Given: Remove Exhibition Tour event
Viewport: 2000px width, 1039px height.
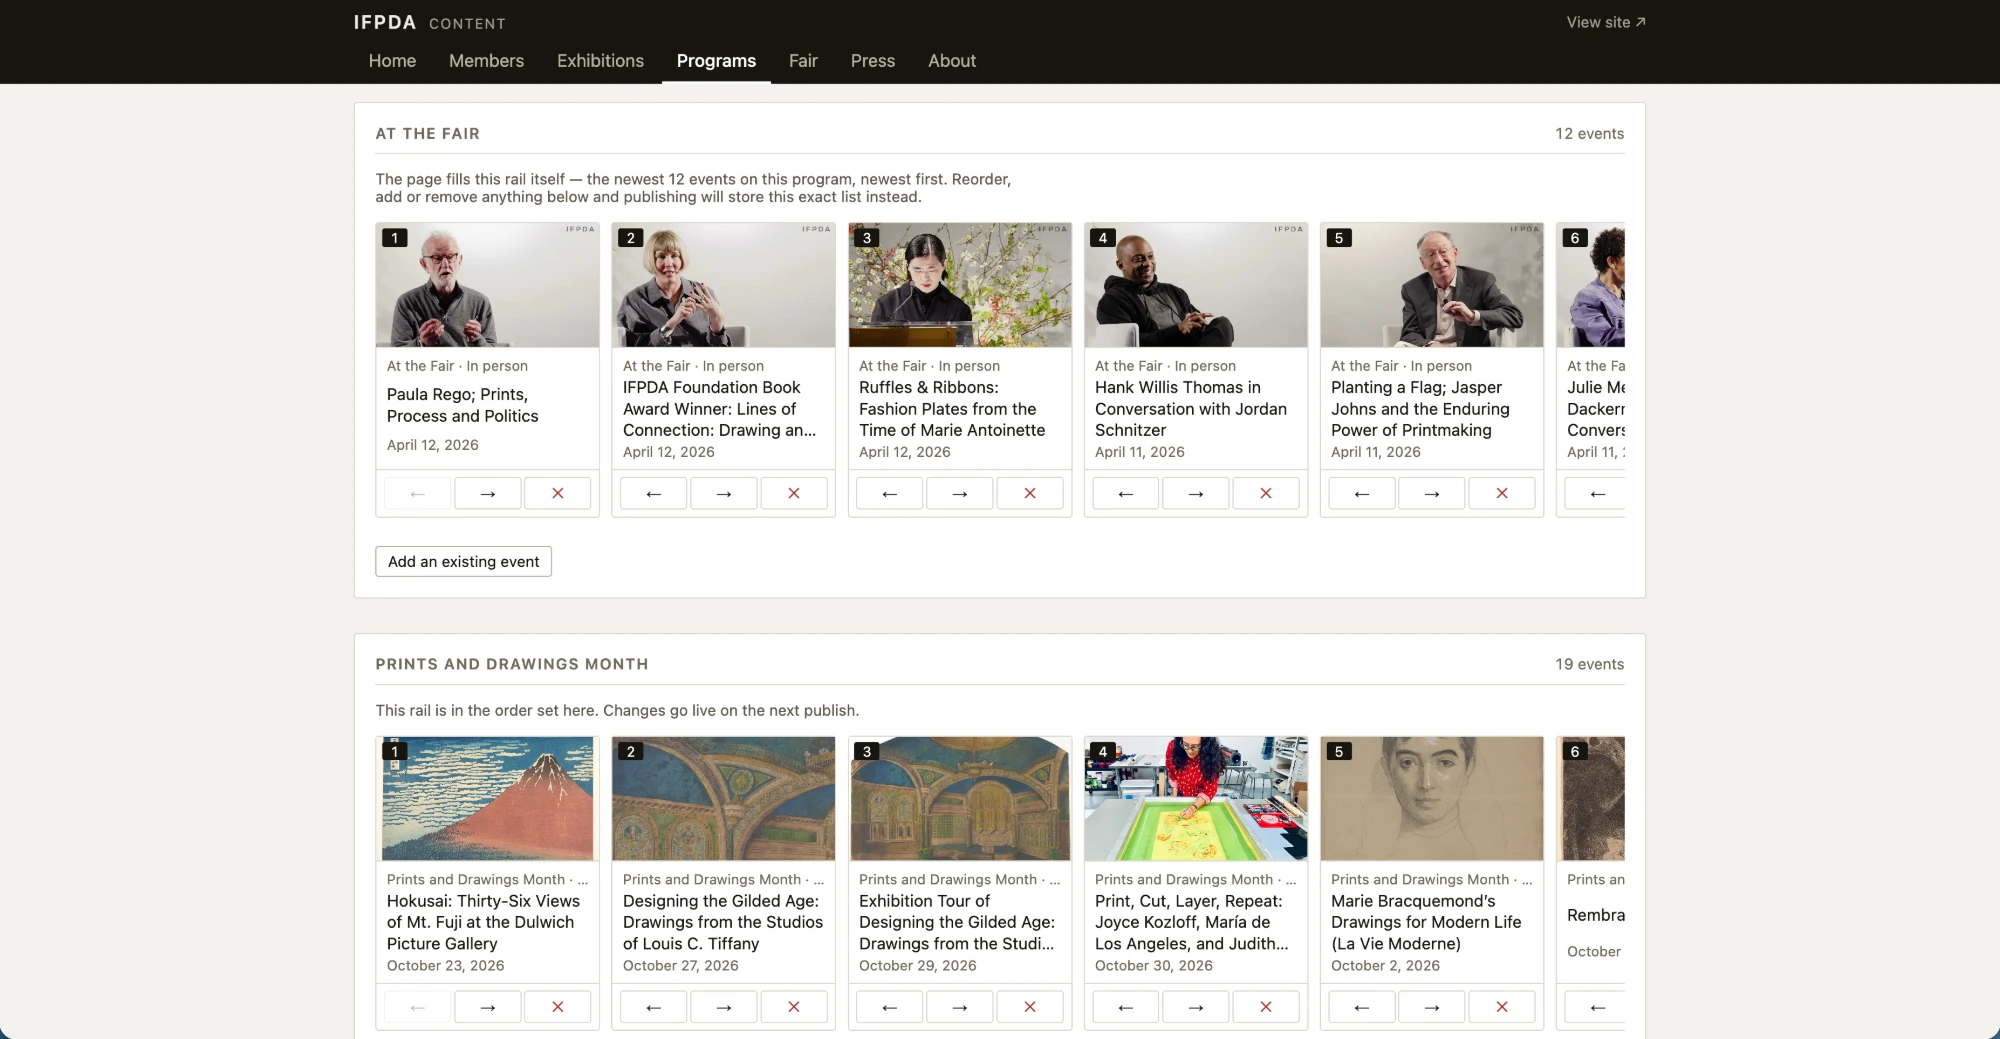Looking at the screenshot, I should pyautogui.click(x=1030, y=1007).
